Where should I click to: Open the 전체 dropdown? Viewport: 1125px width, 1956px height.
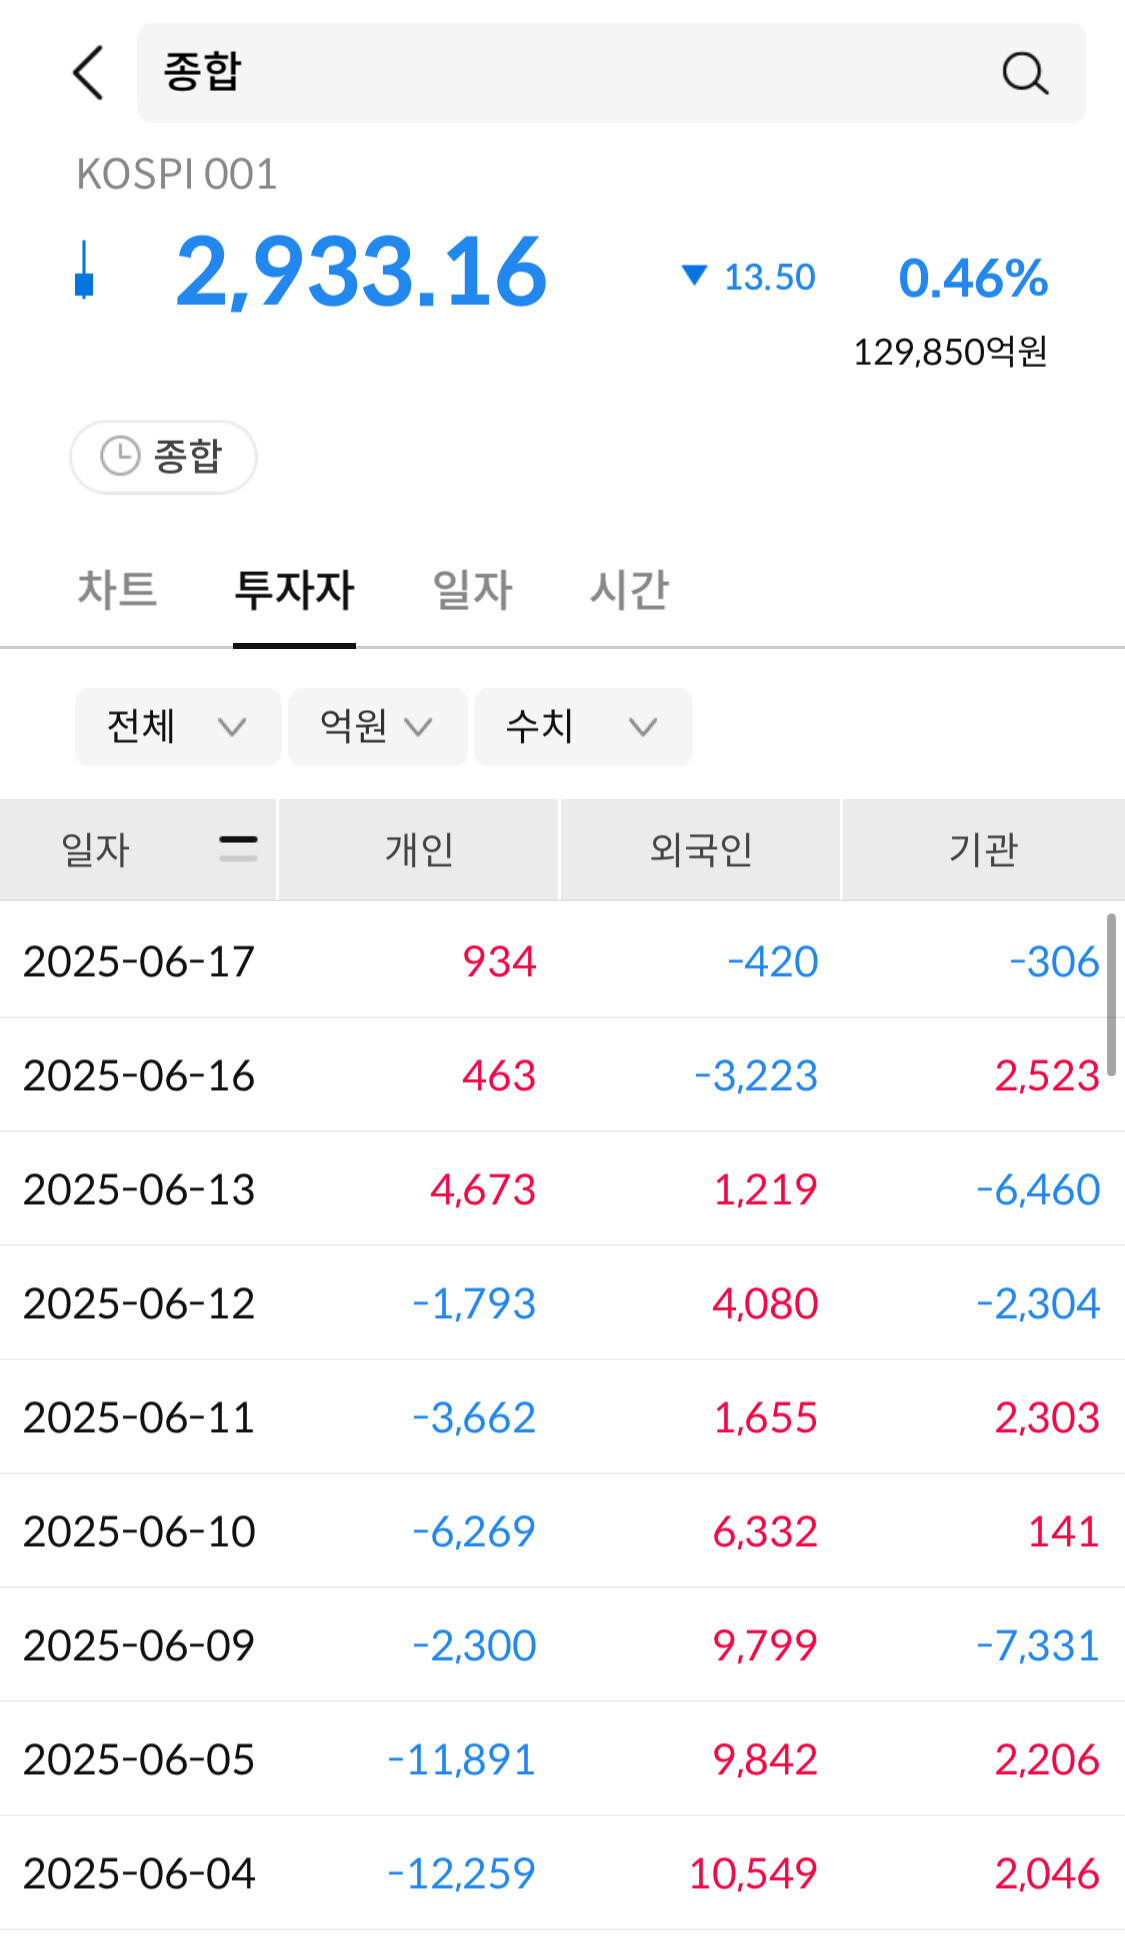[x=177, y=727]
